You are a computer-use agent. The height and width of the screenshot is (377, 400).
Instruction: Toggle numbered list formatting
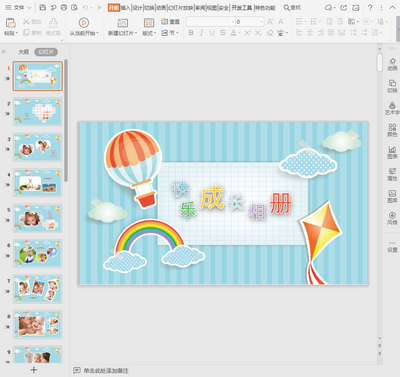pyautogui.click(x=314, y=22)
